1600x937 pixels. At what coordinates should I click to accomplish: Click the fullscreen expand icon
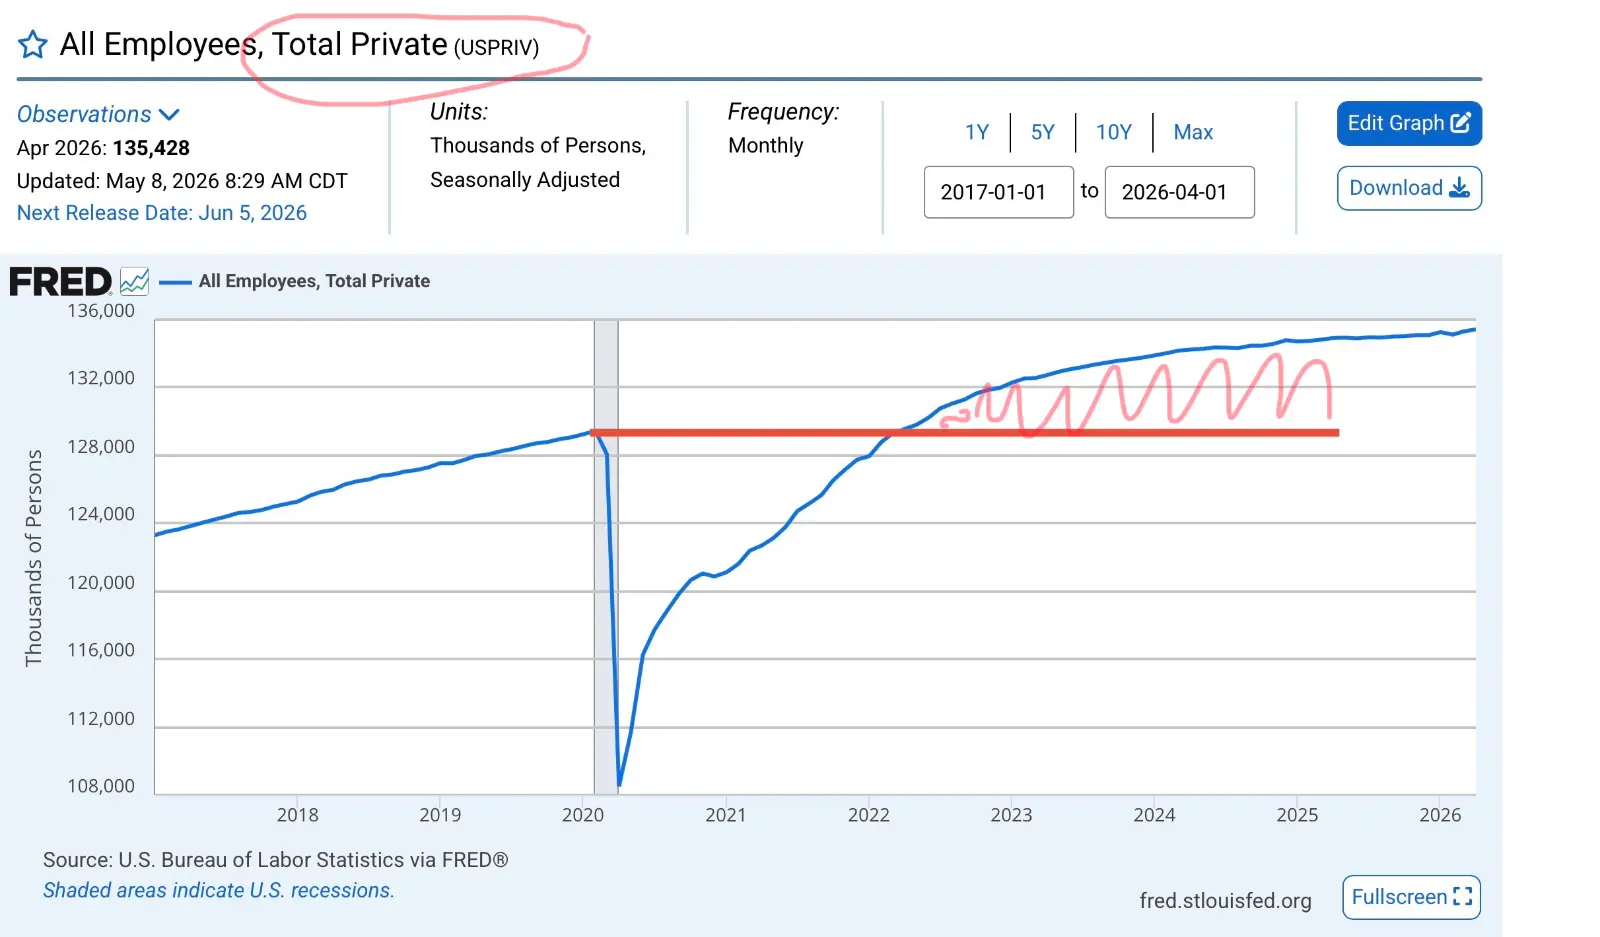click(x=1463, y=897)
